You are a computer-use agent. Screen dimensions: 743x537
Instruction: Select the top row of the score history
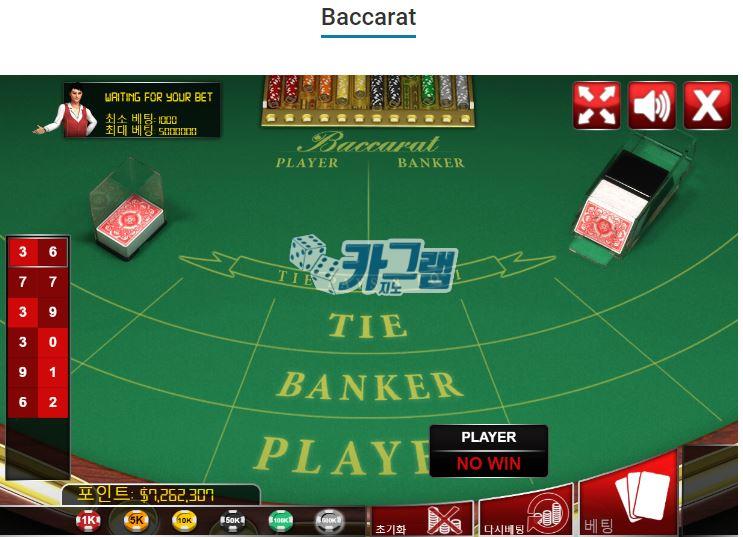38,252
